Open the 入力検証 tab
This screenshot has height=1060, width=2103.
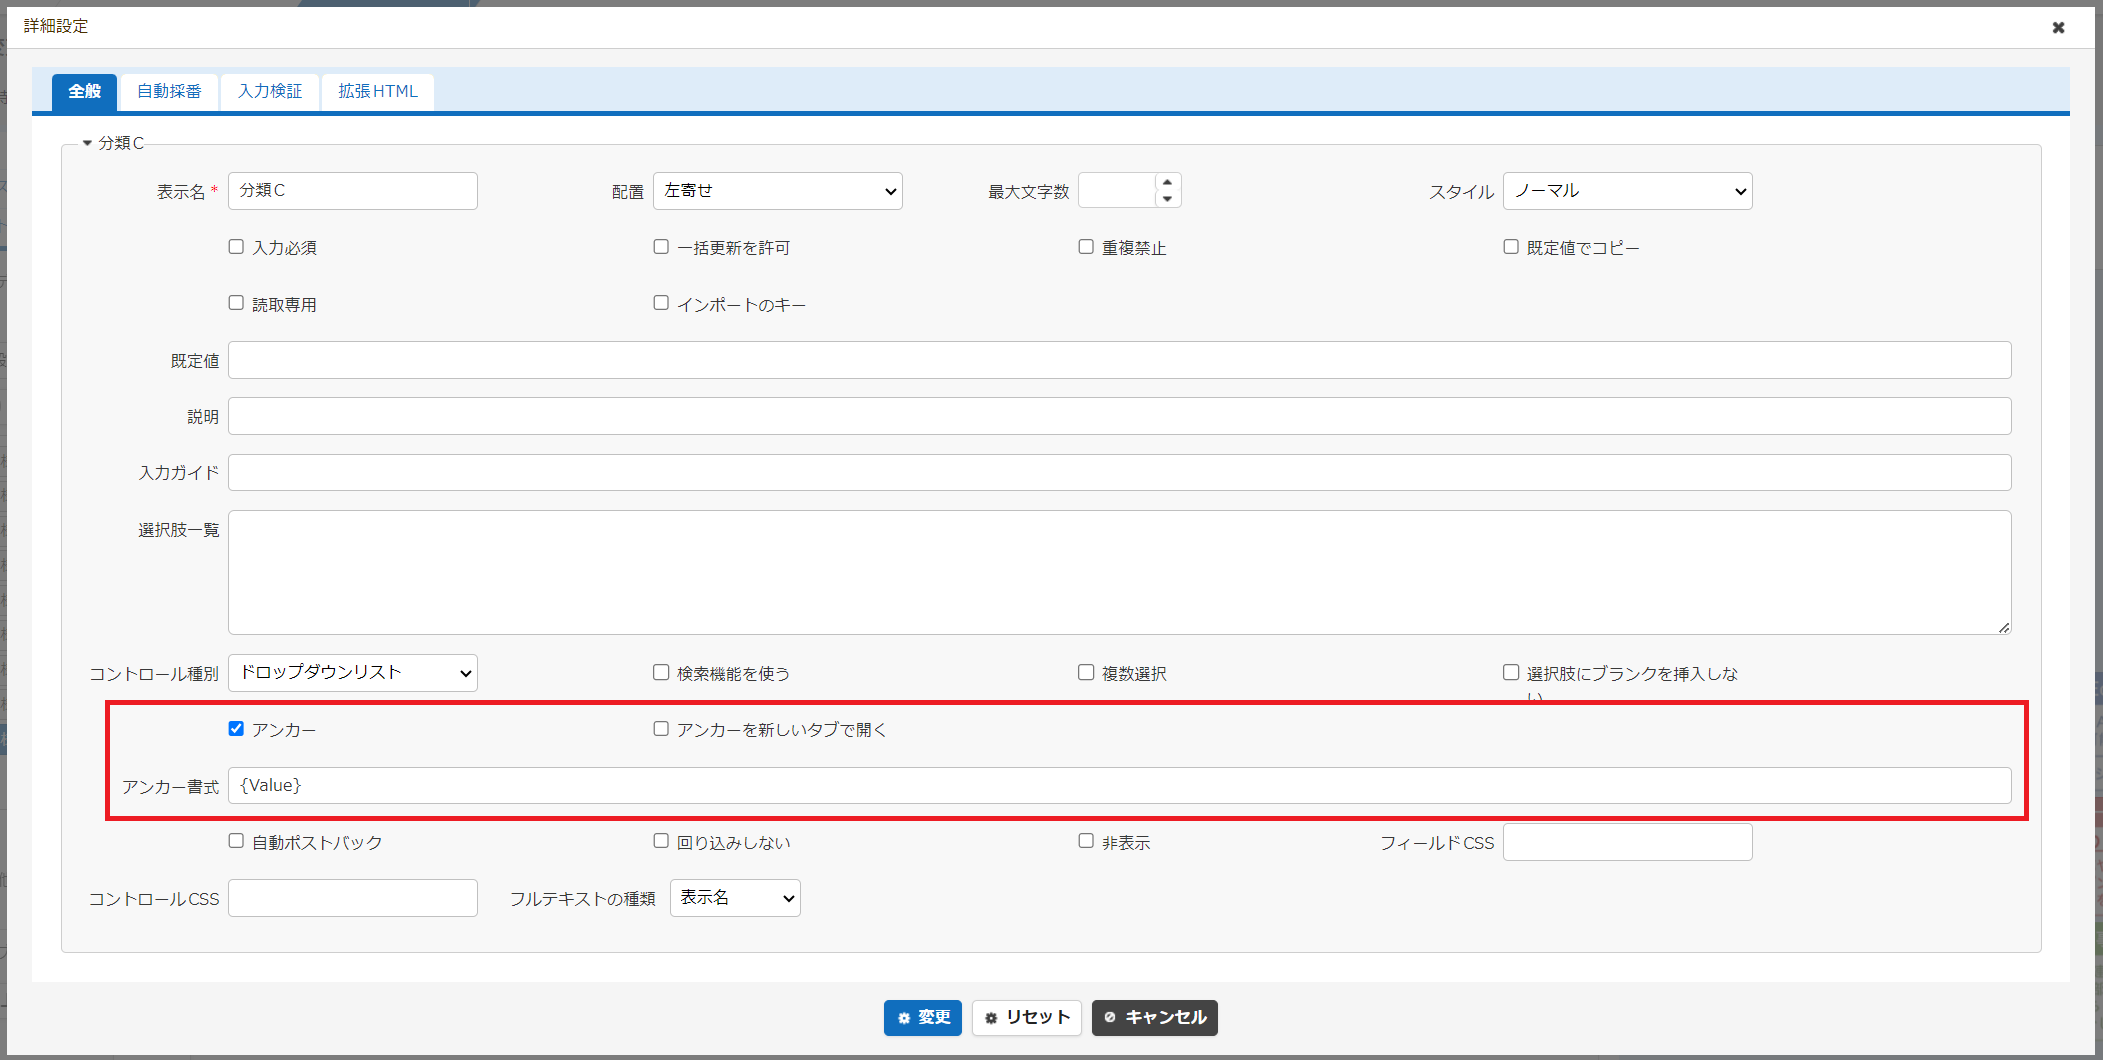tap(270, 91)
